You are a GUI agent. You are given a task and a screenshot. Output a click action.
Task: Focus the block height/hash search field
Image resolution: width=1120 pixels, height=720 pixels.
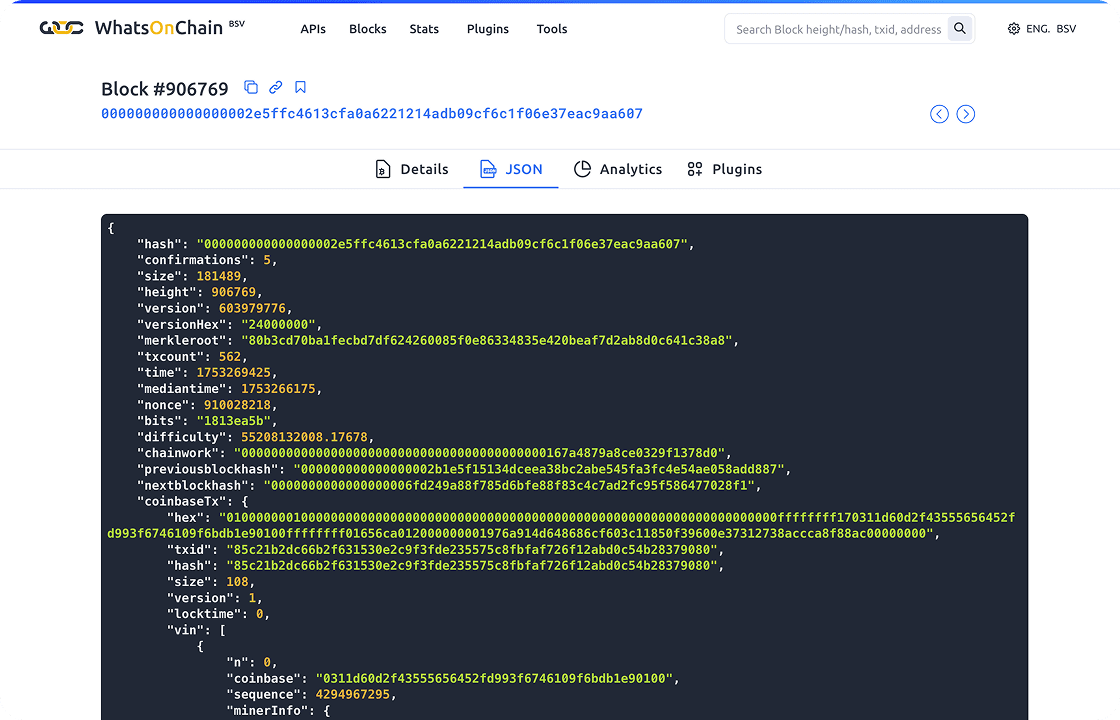(x=836, y=29)
